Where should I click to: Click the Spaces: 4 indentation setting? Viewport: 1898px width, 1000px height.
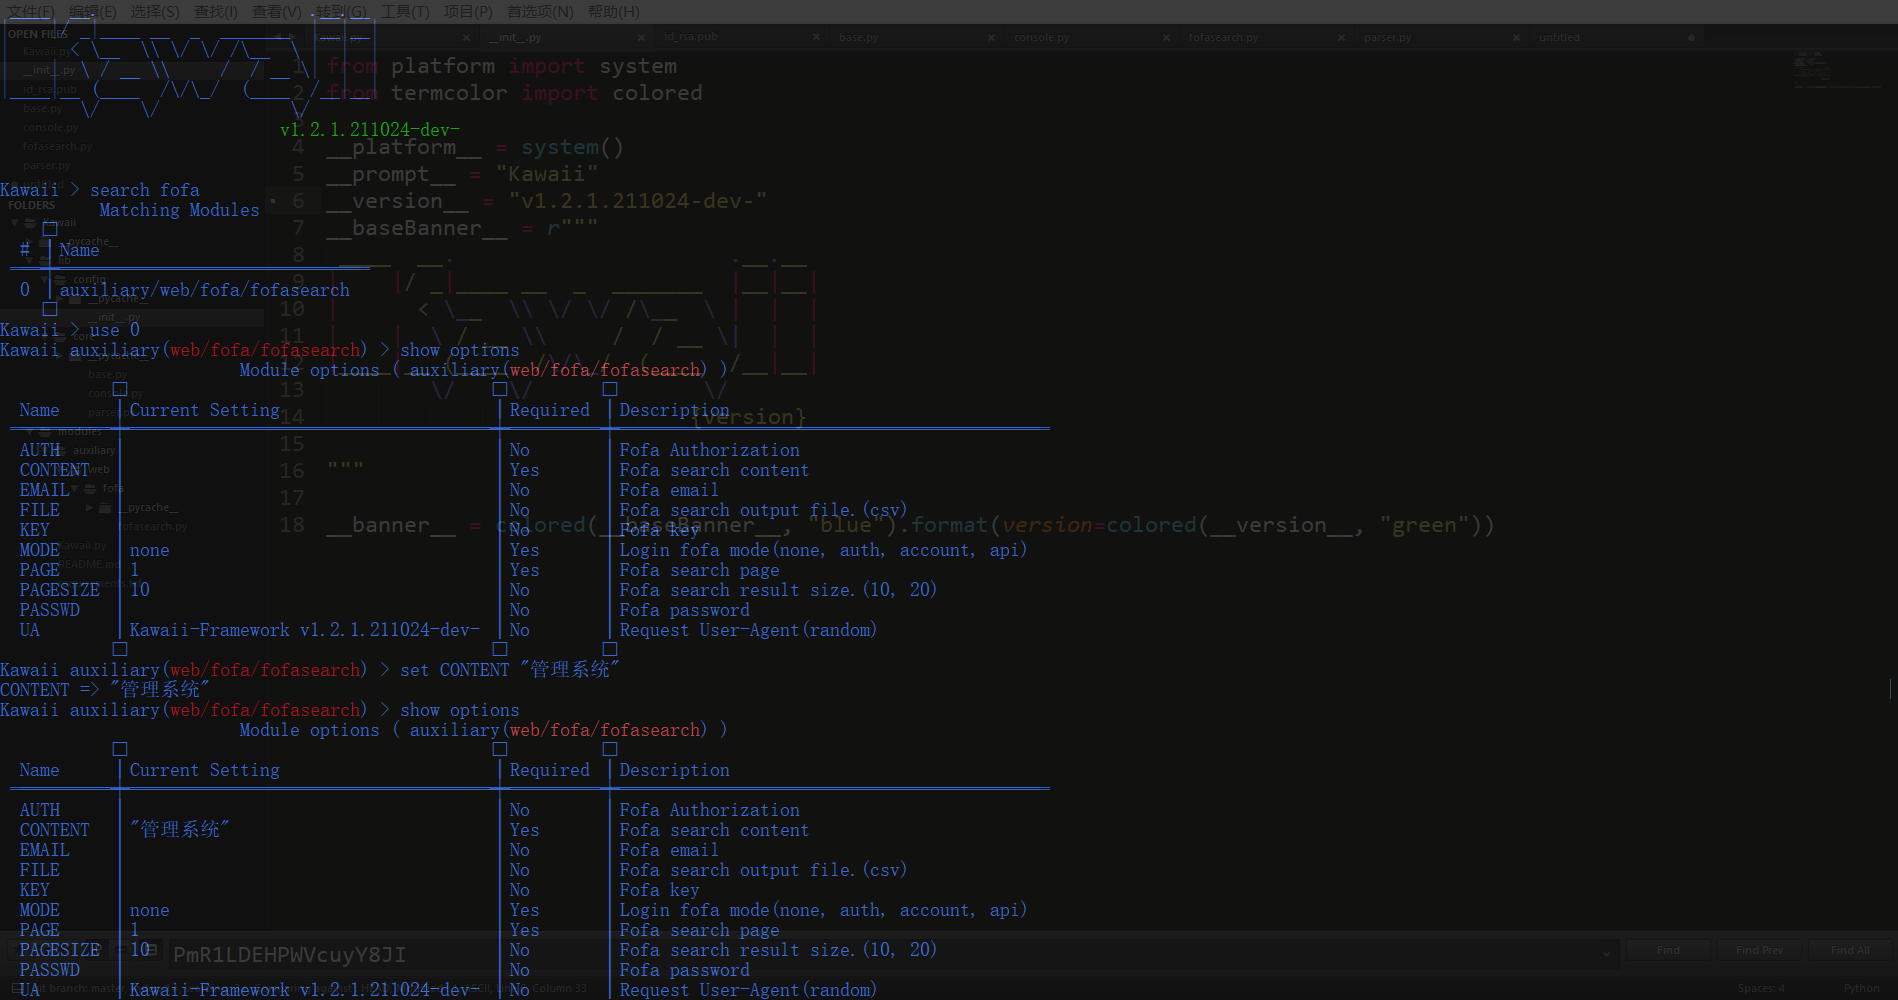1761,988
